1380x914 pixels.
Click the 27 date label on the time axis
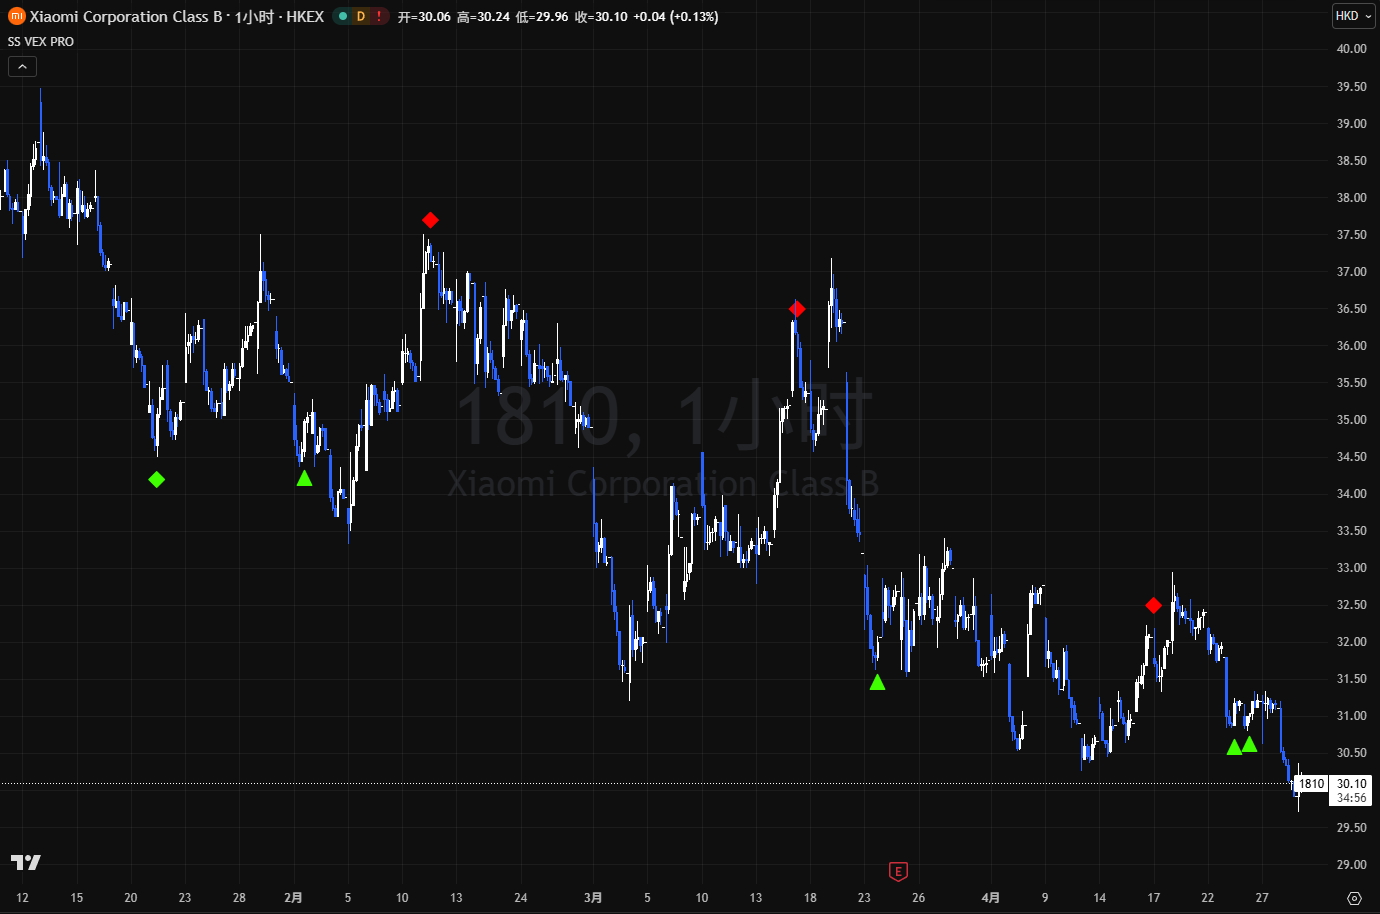pyautogui.click(x=1262, y=898)
